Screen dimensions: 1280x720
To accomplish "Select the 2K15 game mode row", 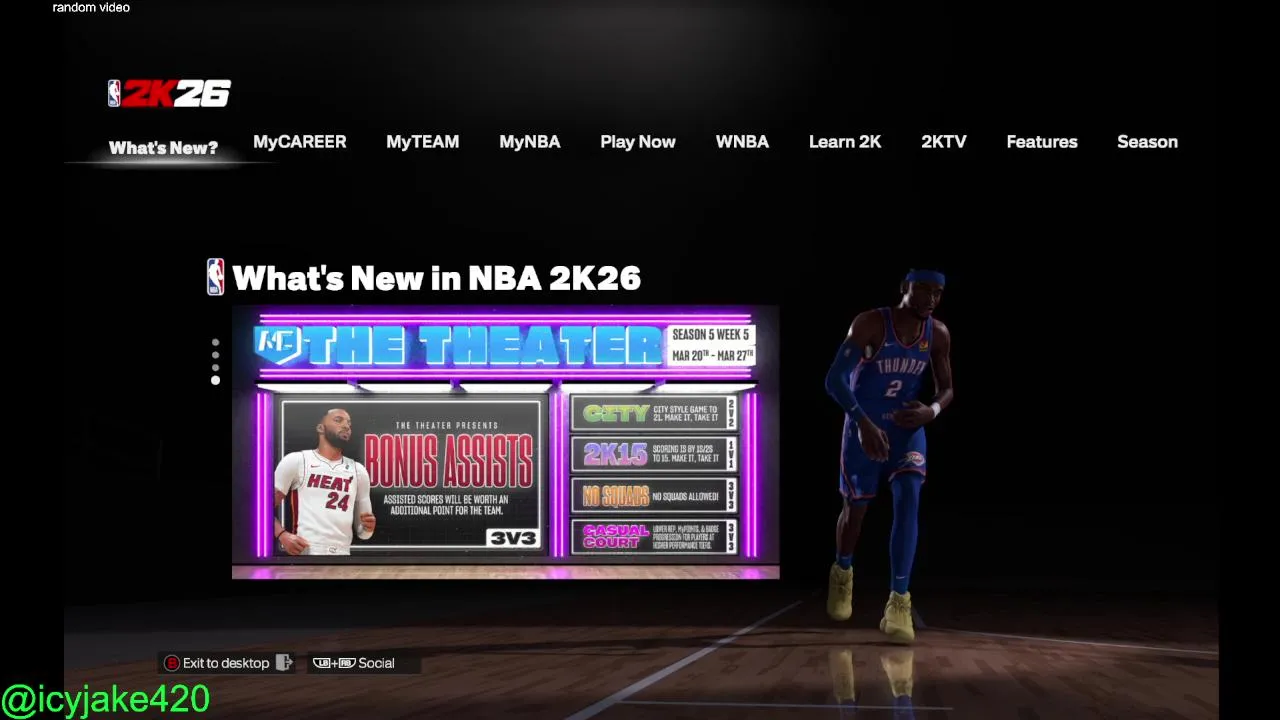I will [655, 454].
